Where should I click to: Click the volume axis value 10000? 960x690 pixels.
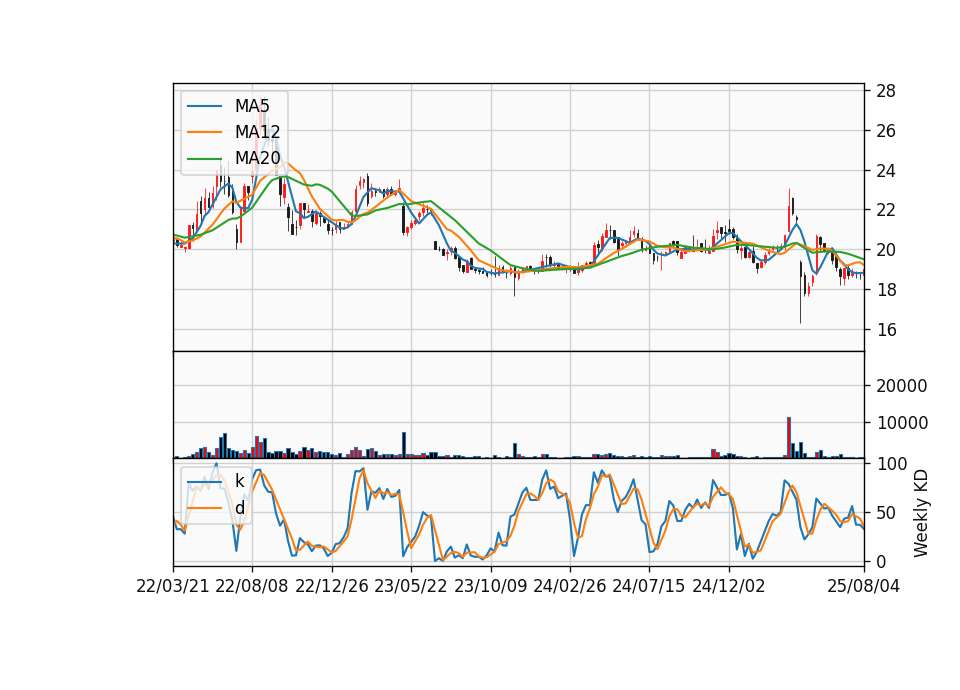point(902,423)
